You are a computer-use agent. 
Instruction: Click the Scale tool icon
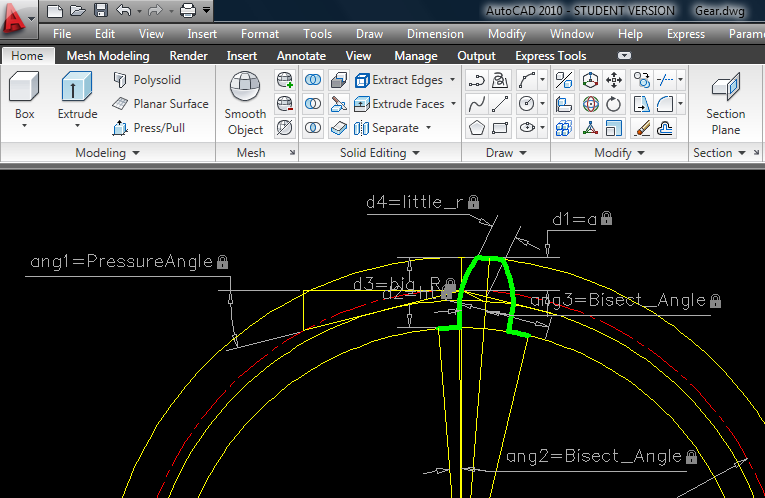614,128
